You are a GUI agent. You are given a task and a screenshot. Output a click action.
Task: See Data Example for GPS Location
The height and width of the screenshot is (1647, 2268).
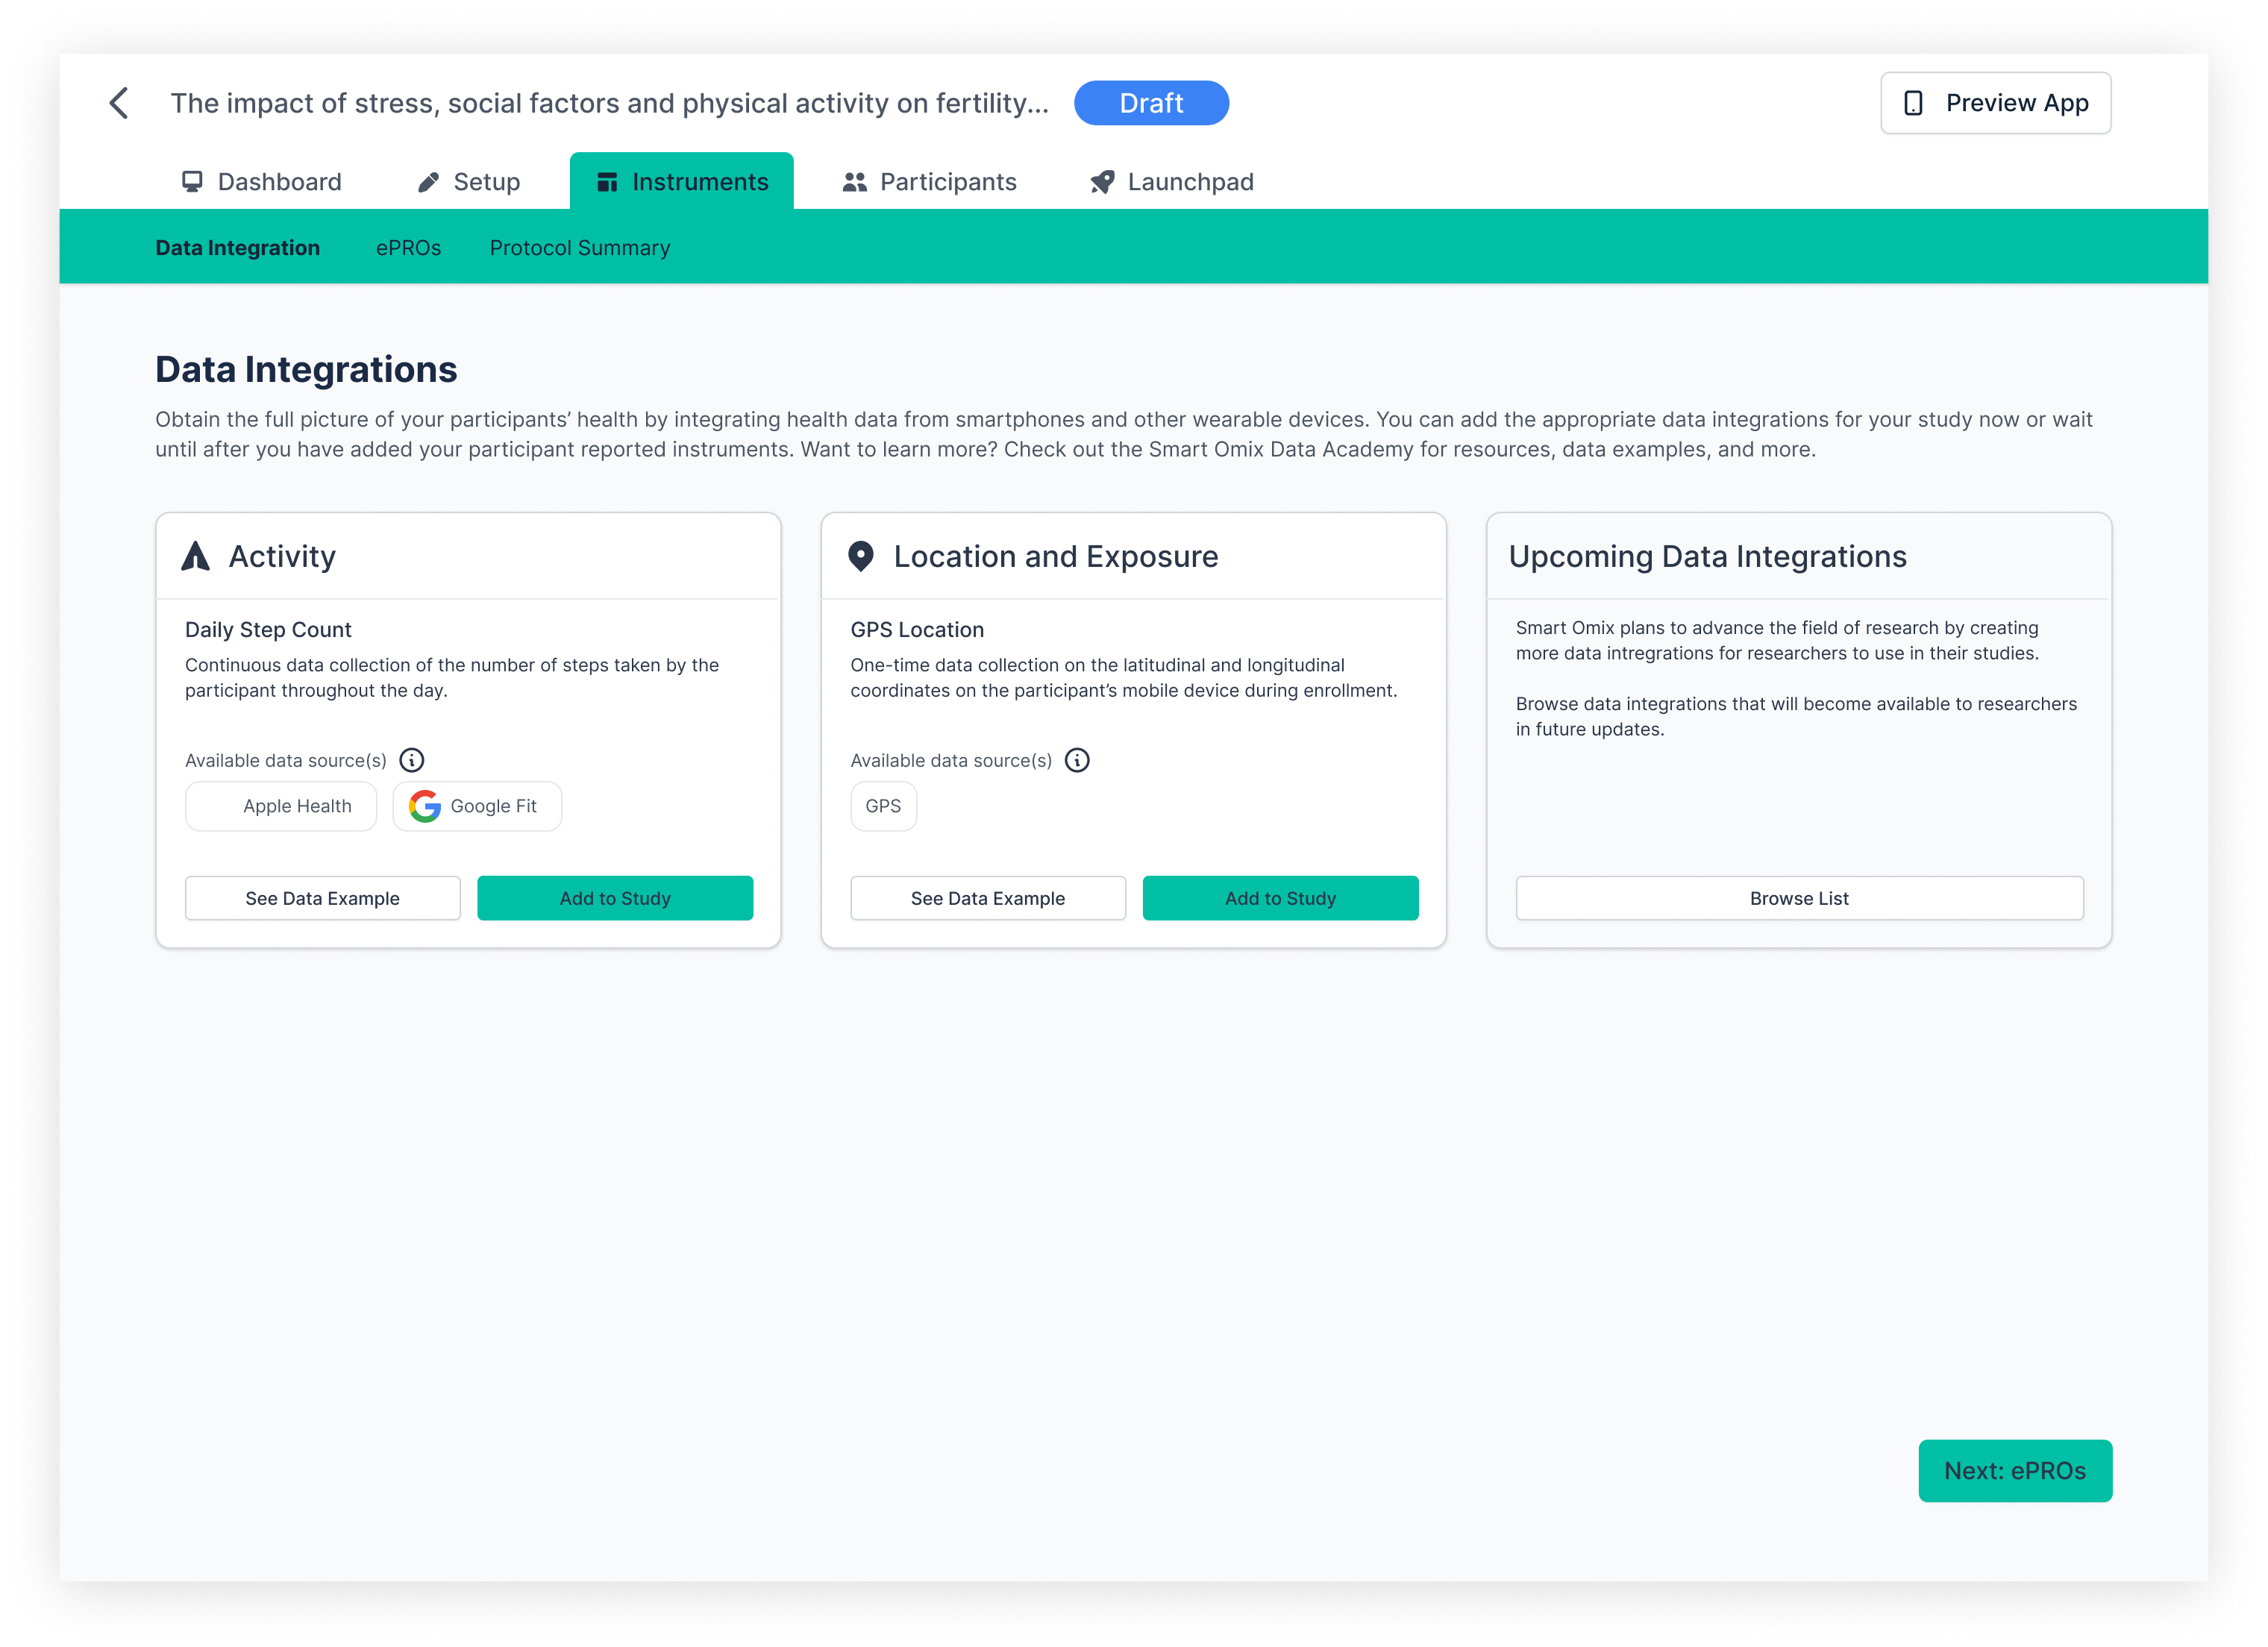click(988, 898)
